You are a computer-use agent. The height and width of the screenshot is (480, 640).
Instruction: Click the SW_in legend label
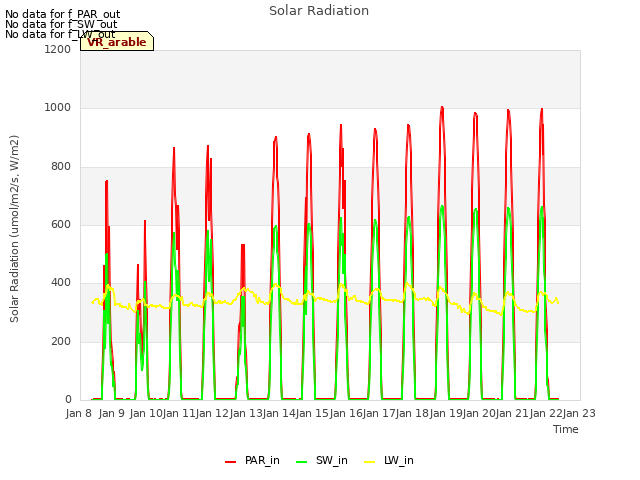pos(331,460)
